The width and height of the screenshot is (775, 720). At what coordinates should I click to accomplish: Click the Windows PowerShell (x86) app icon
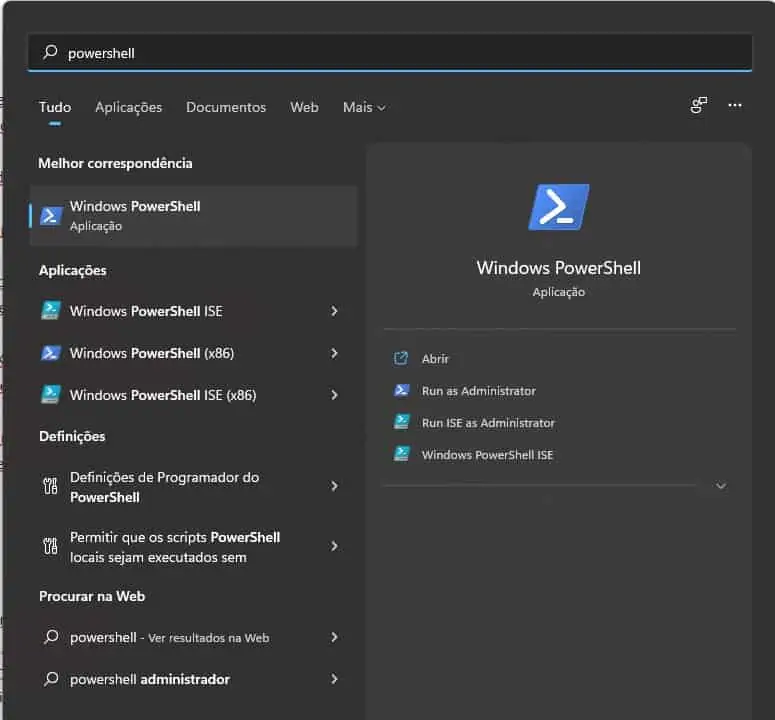pyautogui.click(x=51, y=353)
